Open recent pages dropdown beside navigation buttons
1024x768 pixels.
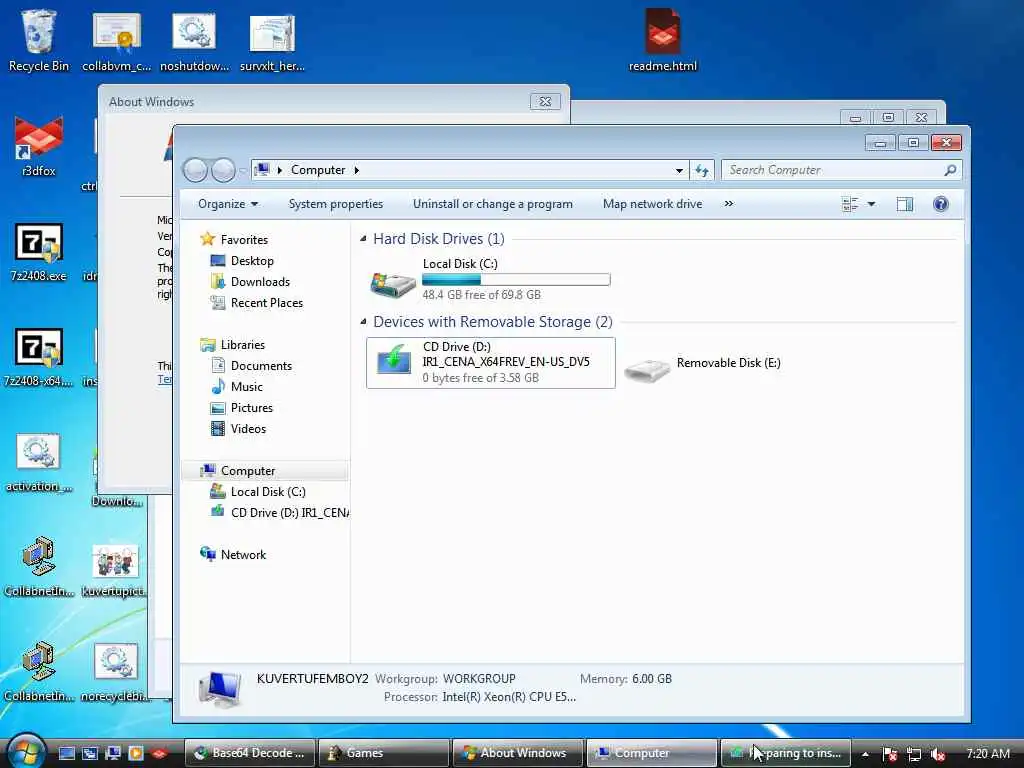coord(242,170)
